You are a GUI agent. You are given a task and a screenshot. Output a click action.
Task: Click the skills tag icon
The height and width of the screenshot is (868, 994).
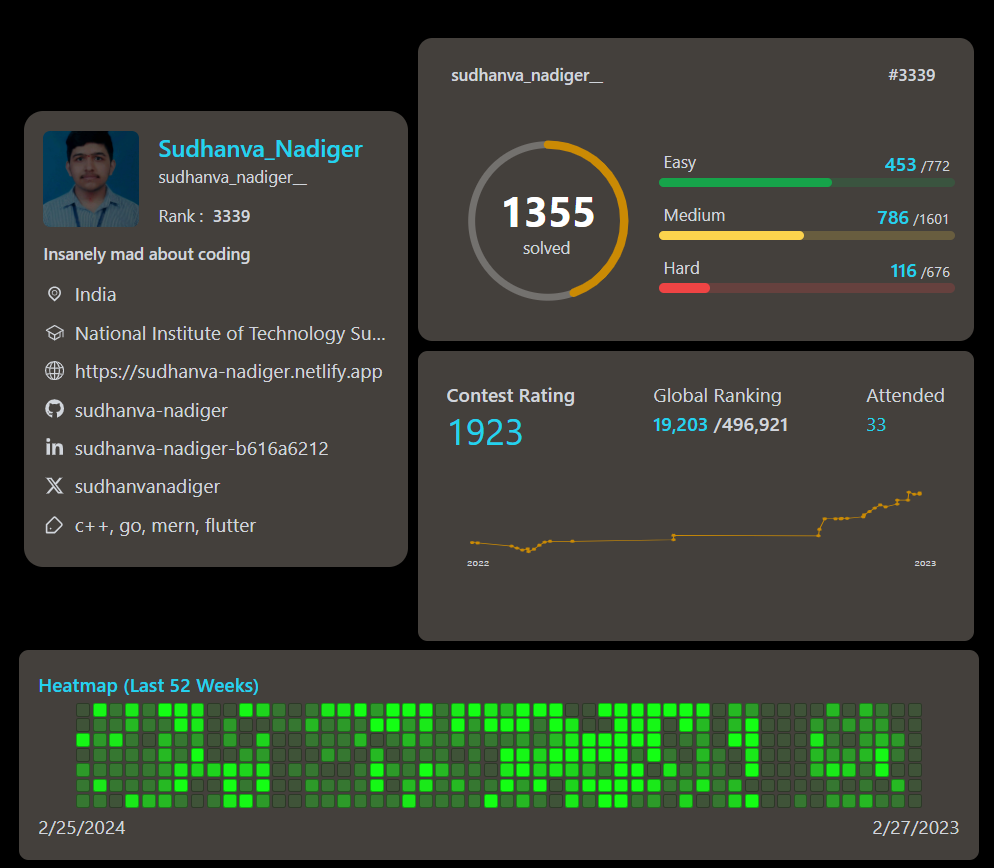click(54, 525)
